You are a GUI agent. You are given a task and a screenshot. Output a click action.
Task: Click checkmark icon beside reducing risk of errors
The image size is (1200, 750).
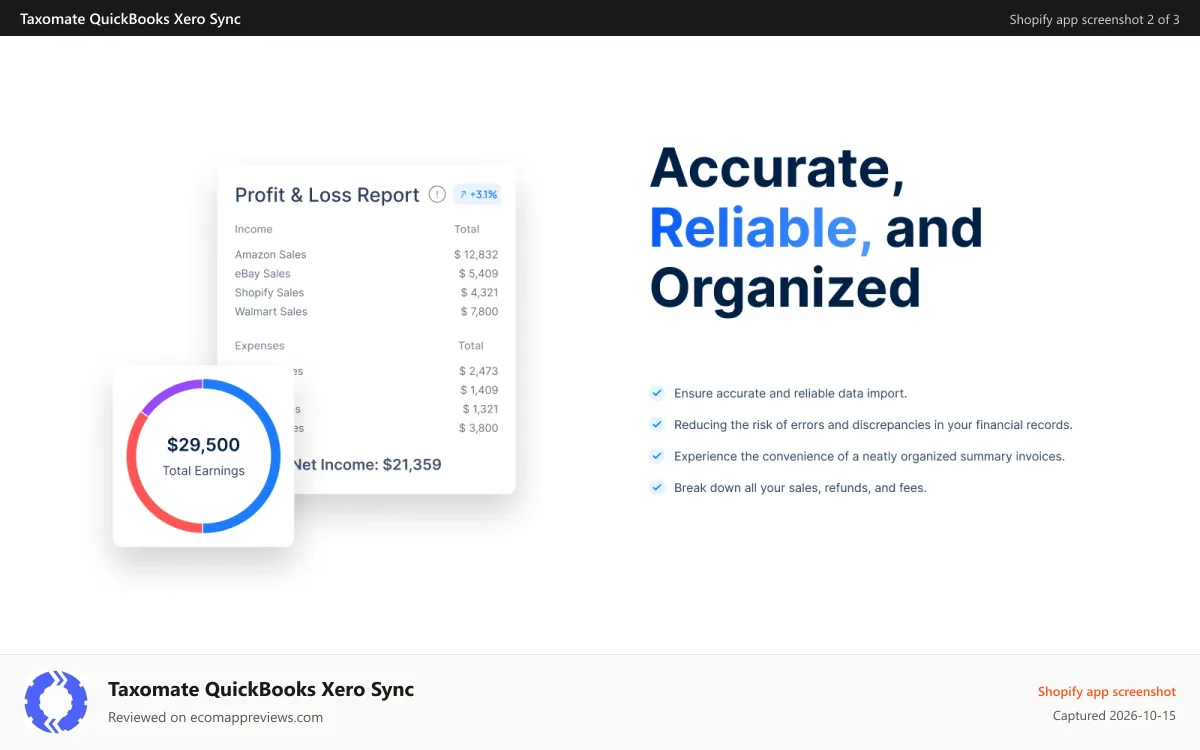point(657,425)
